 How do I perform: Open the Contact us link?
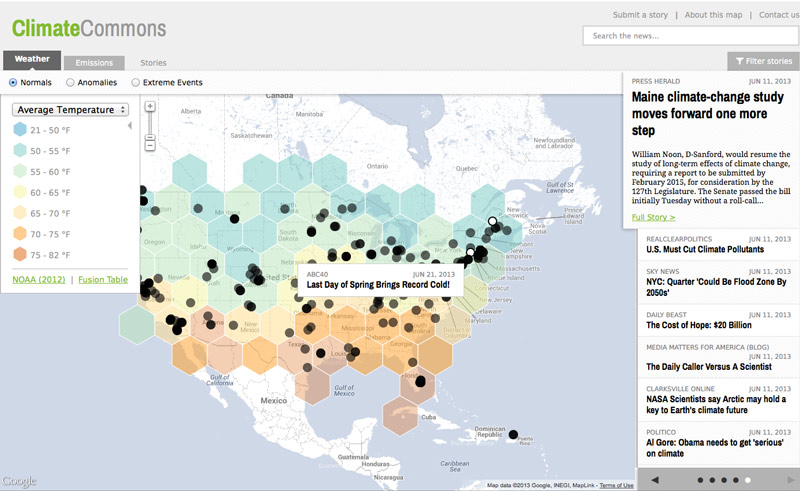[779, 15]
